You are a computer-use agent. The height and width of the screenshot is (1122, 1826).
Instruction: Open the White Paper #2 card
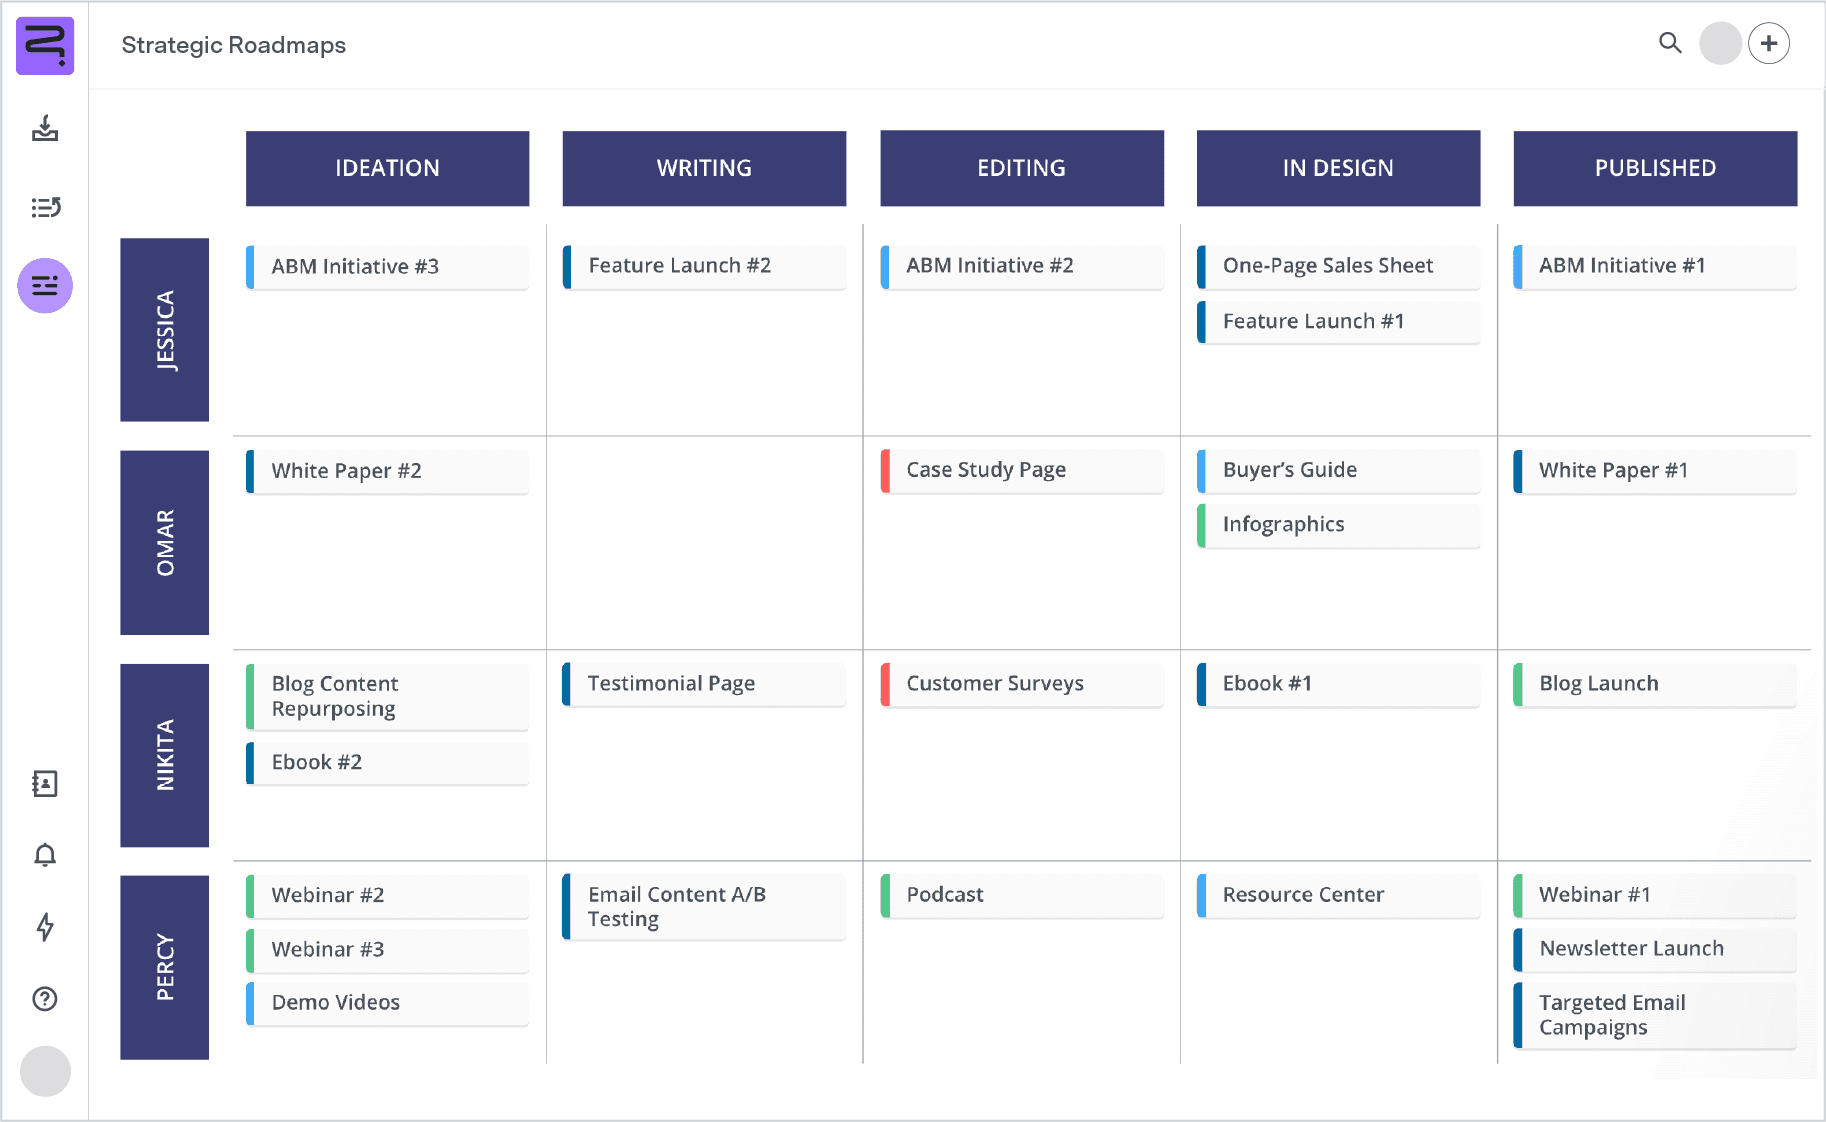point(387,471)
